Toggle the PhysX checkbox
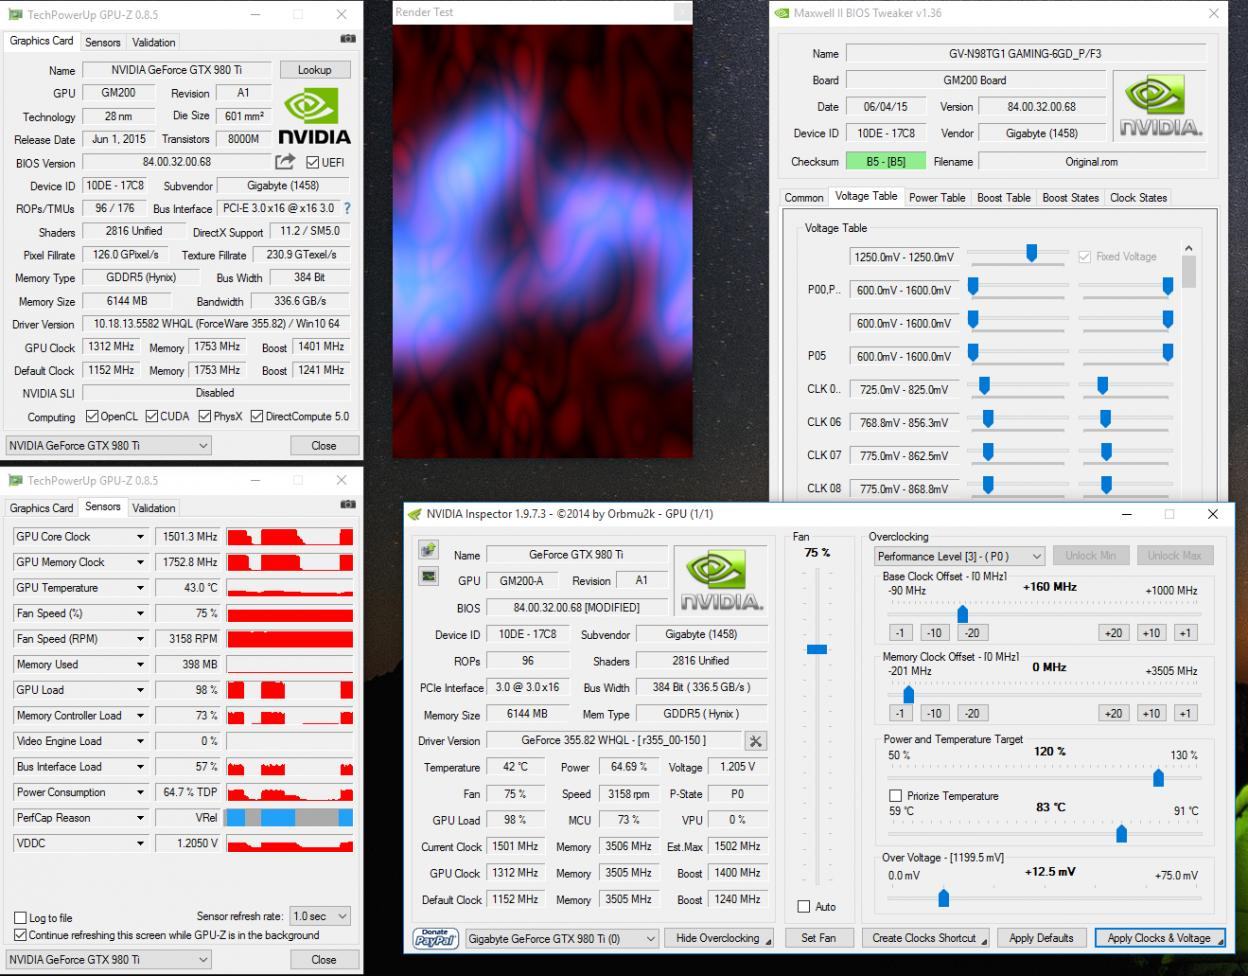Screen dimensions: 1248x976 pyautogui.click(x=204, y=416)
